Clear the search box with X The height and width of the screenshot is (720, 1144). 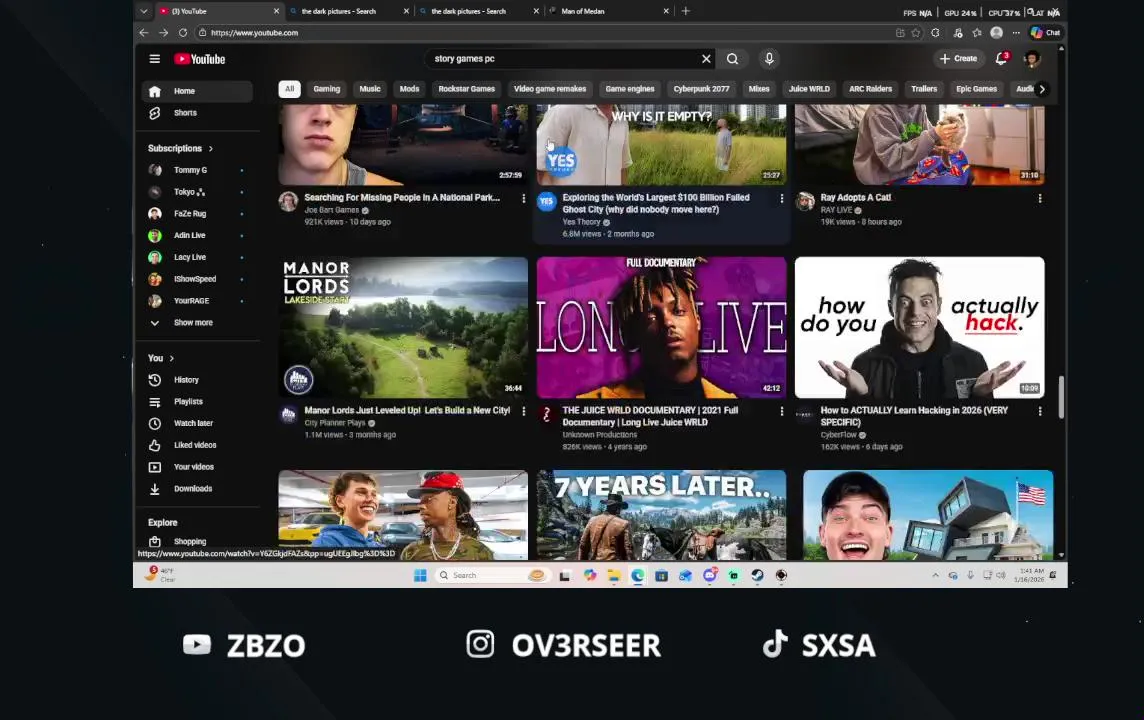(x=706, y=59)
